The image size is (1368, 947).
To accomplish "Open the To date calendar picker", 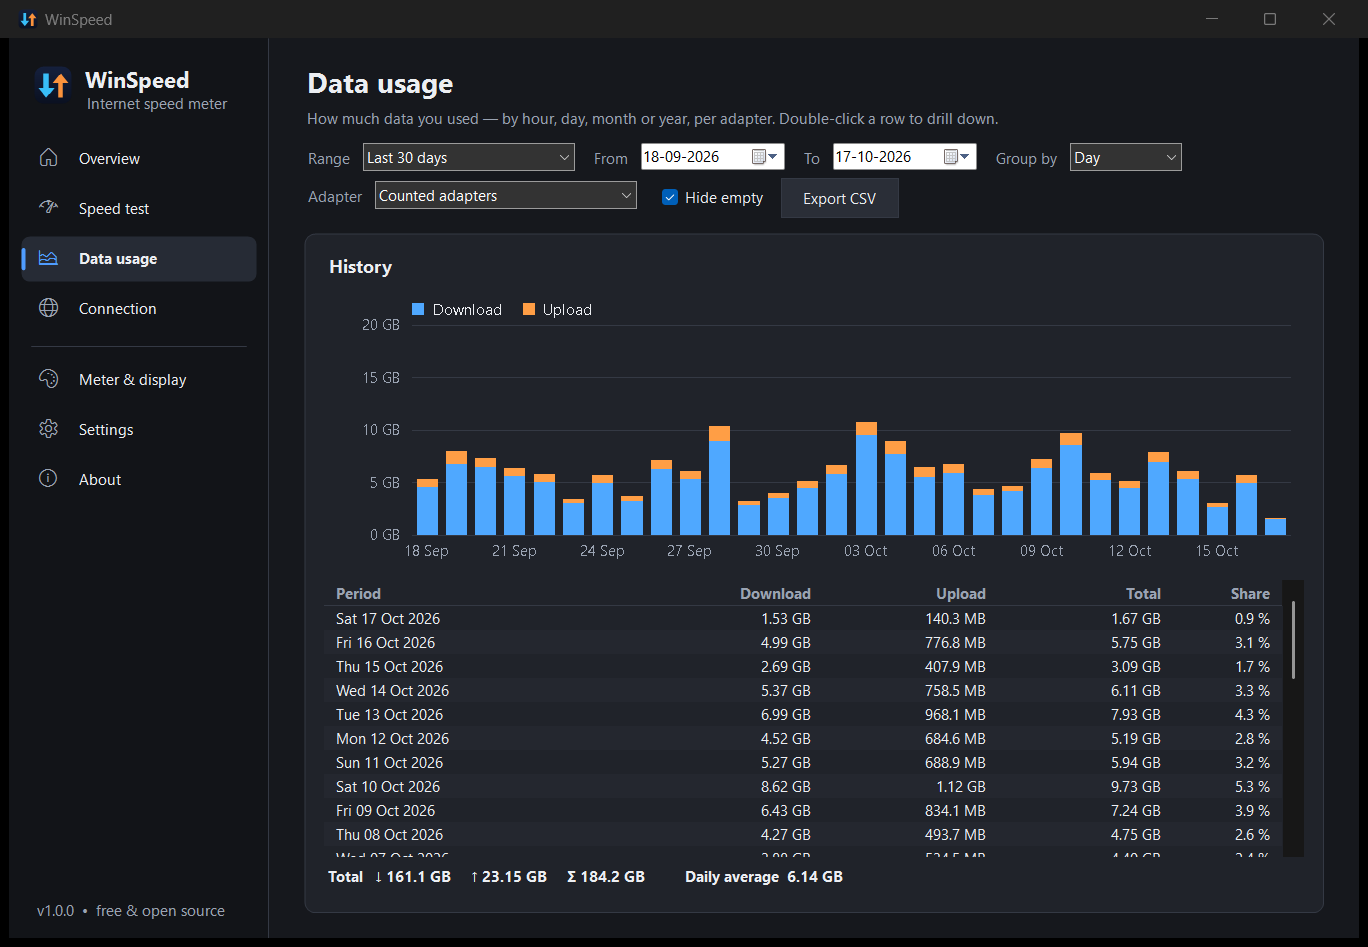I will point(957,157).
